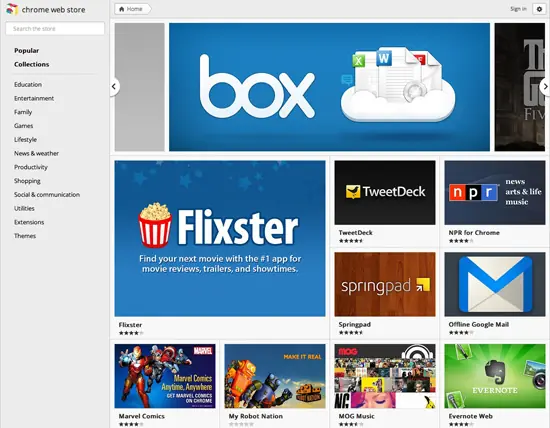Click the TweetDeck title under its tile
The width and height of the screenshot is (550, 428).
(355, 233)
